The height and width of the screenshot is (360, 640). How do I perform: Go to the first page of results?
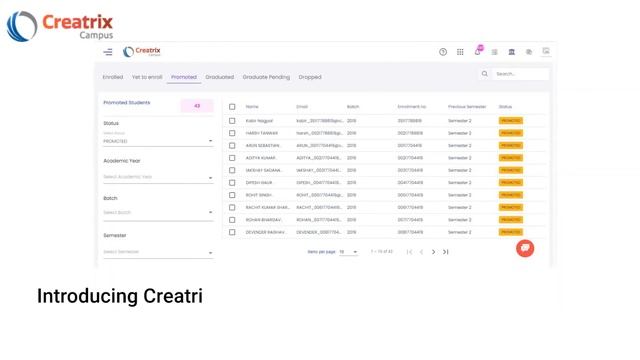[x=409, y=252]
